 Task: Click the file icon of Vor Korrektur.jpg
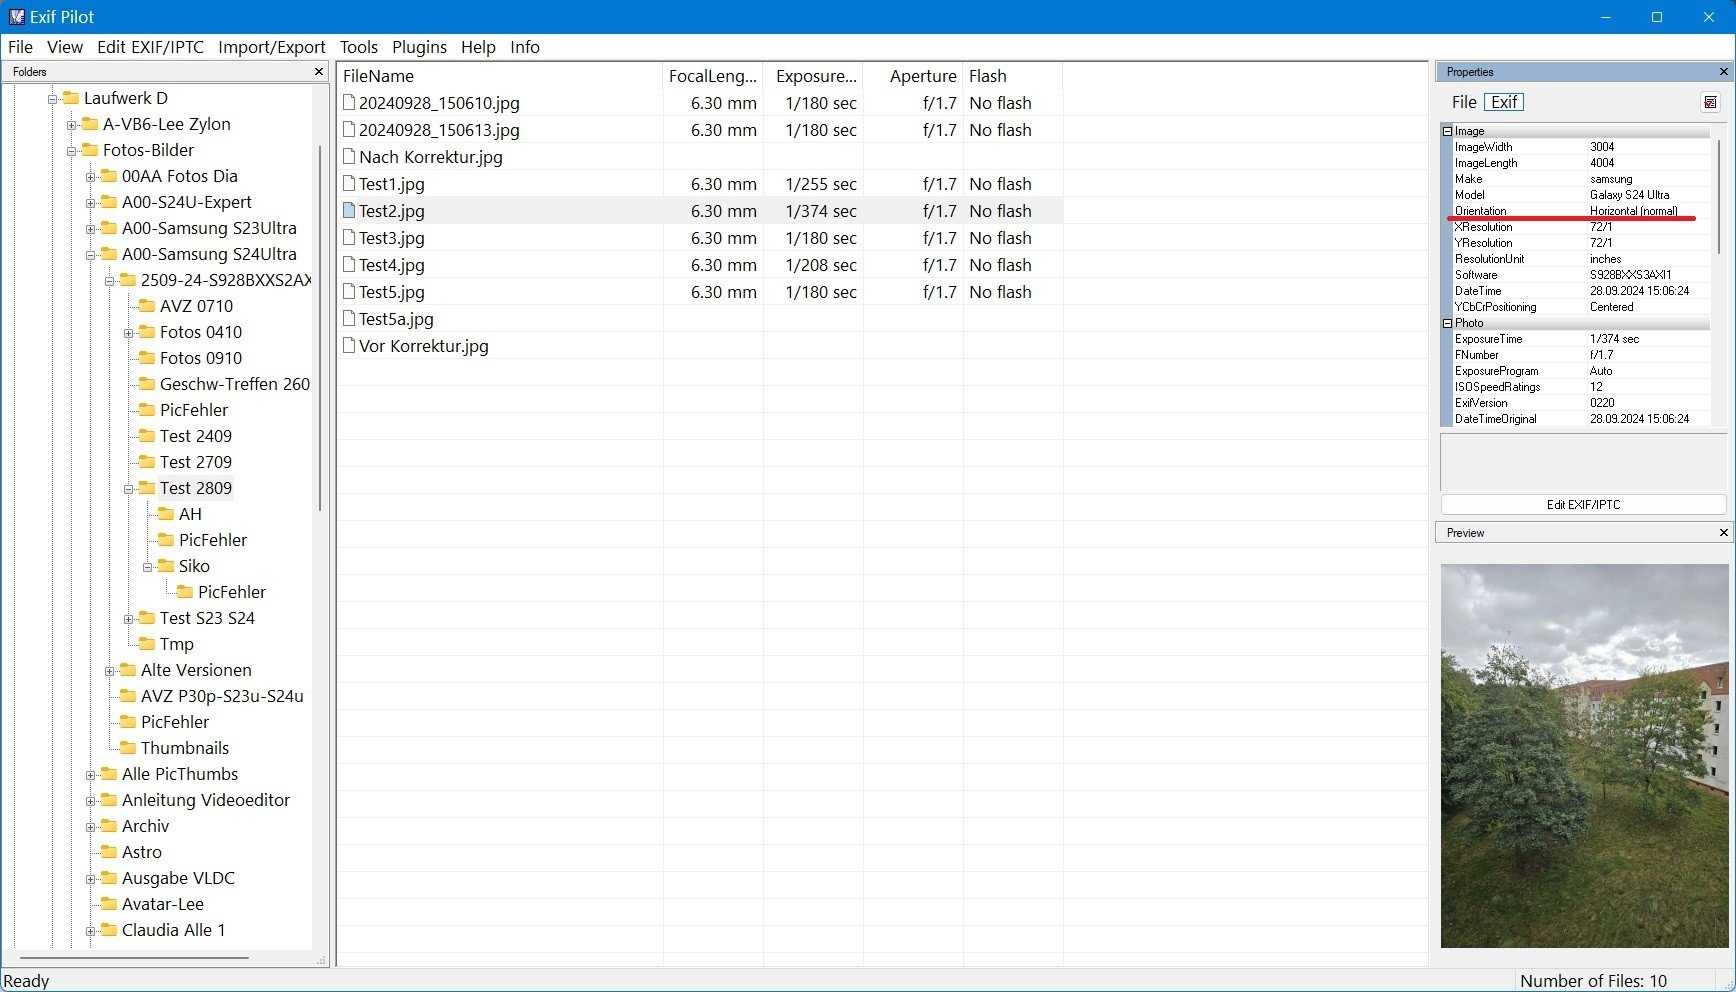click(x=349, y=346)
